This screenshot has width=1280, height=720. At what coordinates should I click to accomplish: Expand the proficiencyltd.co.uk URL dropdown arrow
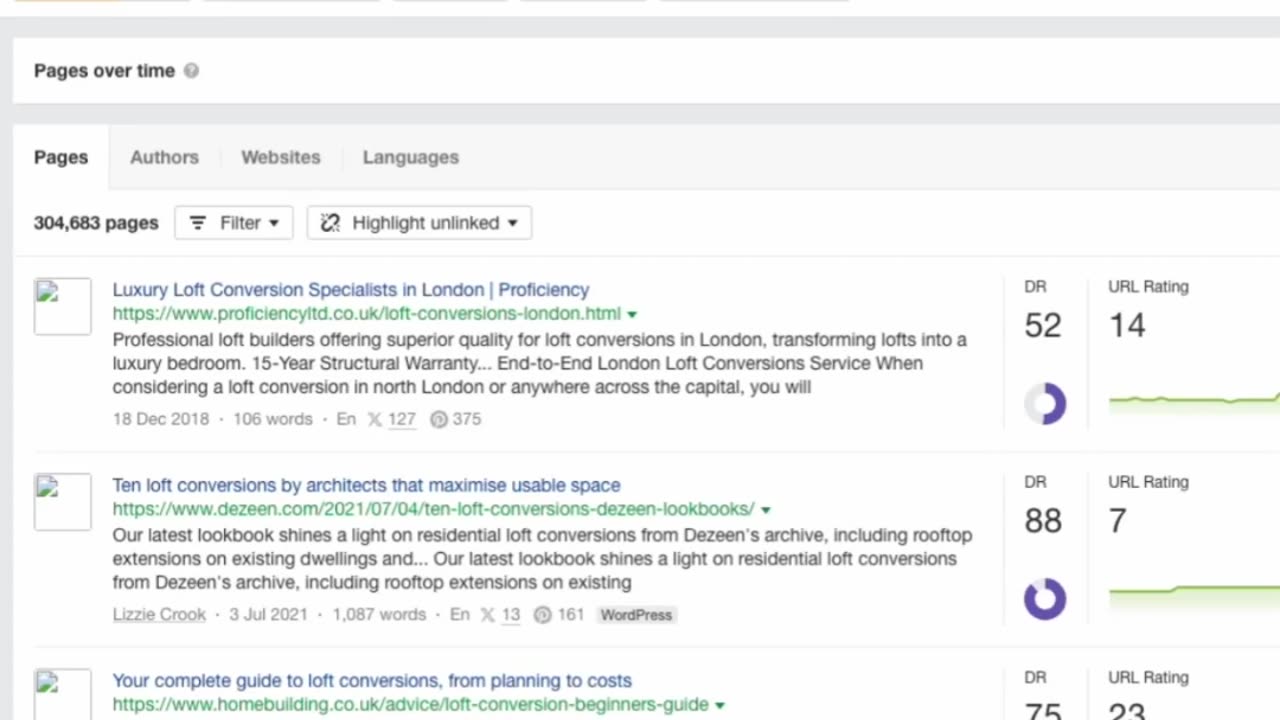point(632,315)
